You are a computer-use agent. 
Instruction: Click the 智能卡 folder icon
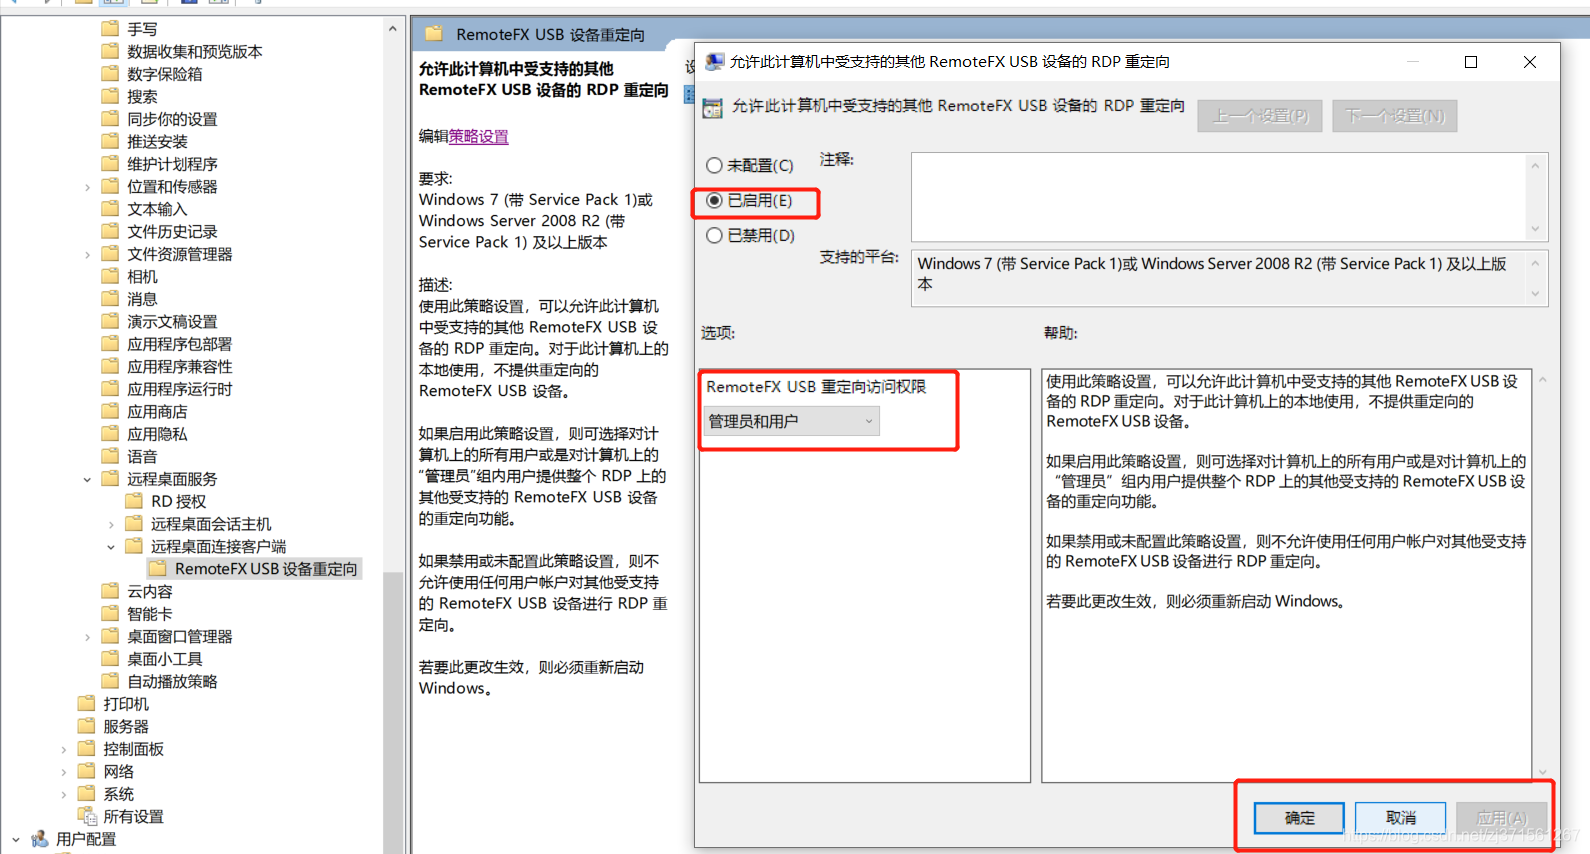point(110,613)
